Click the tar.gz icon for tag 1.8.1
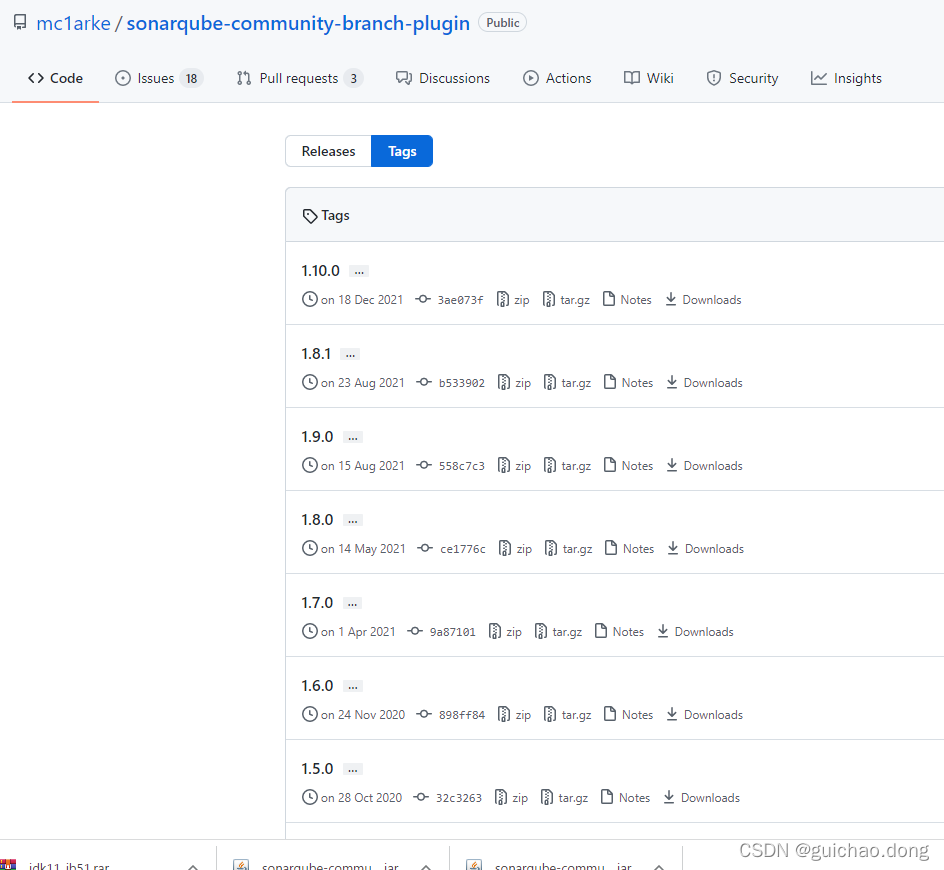 [550, 382]
